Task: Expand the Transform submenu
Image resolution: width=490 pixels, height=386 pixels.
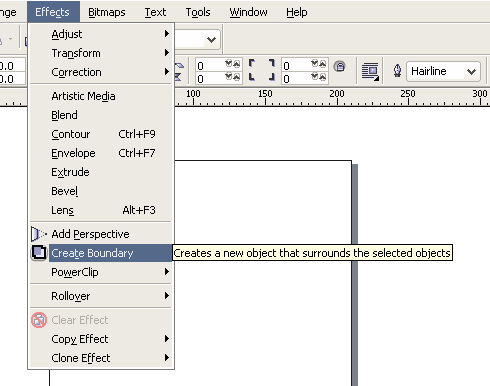Action: coord(167,53)
